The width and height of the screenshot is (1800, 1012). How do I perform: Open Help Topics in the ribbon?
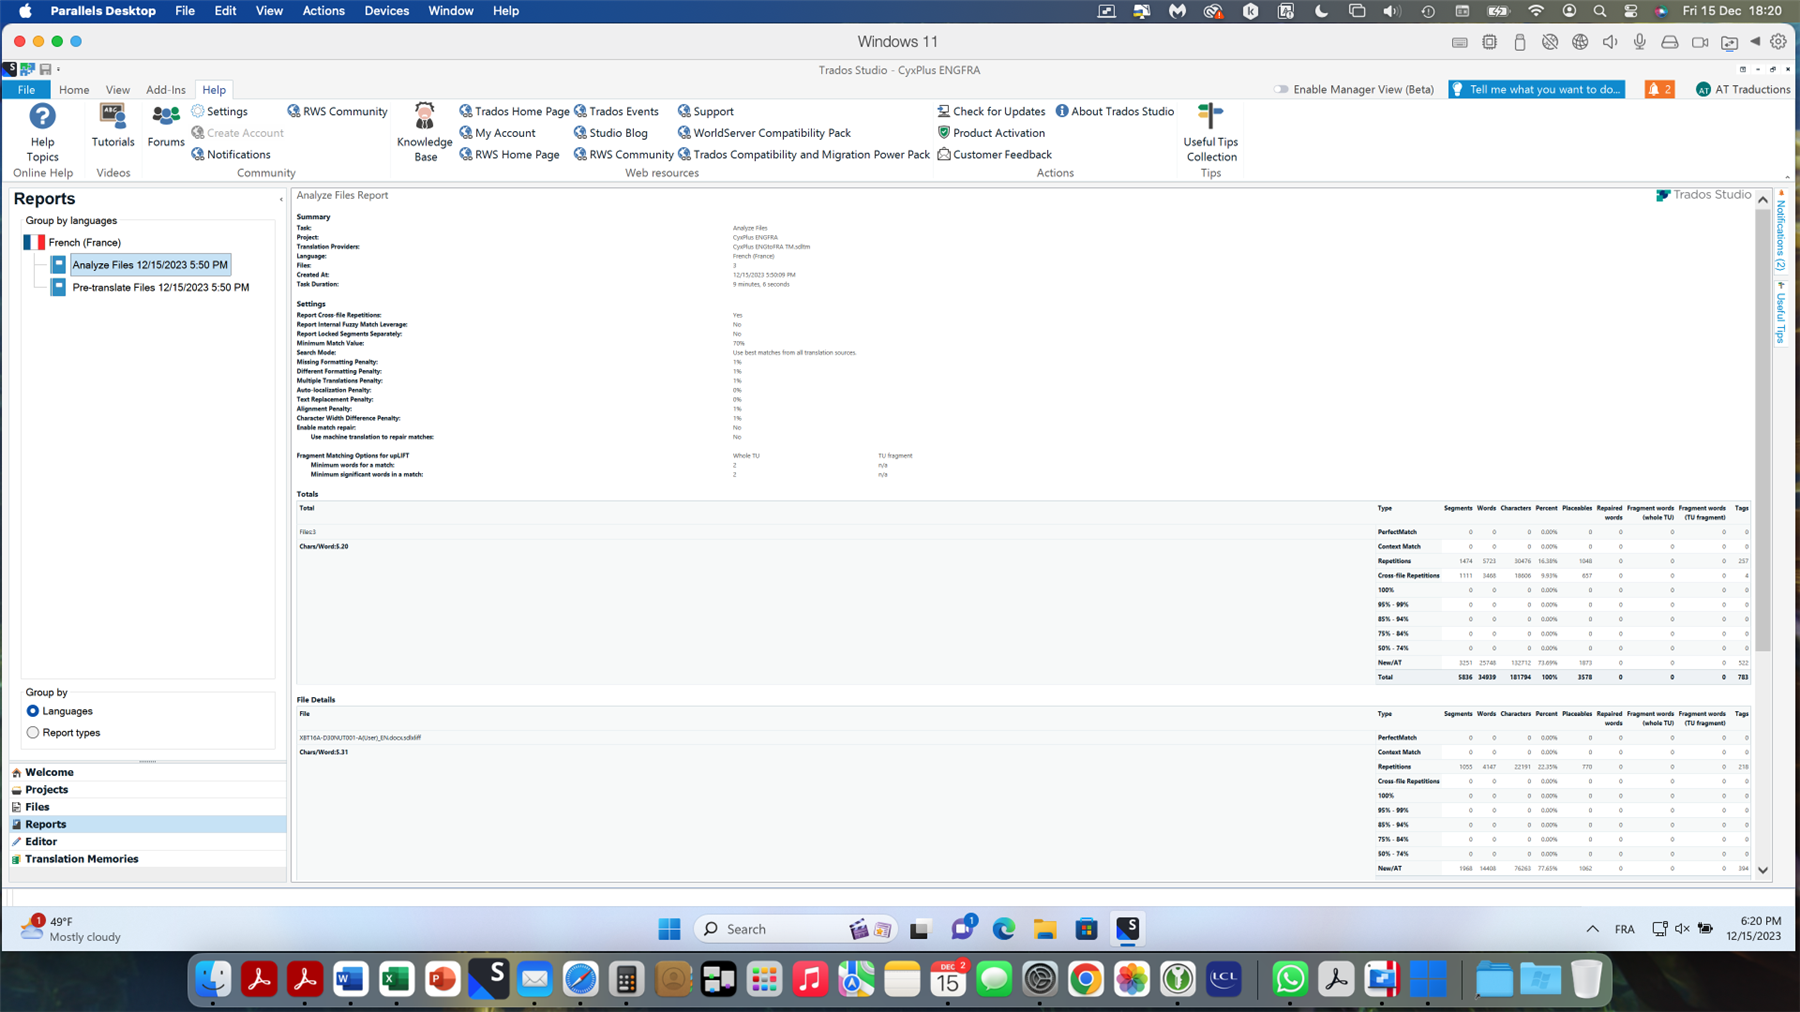[42, 132]
